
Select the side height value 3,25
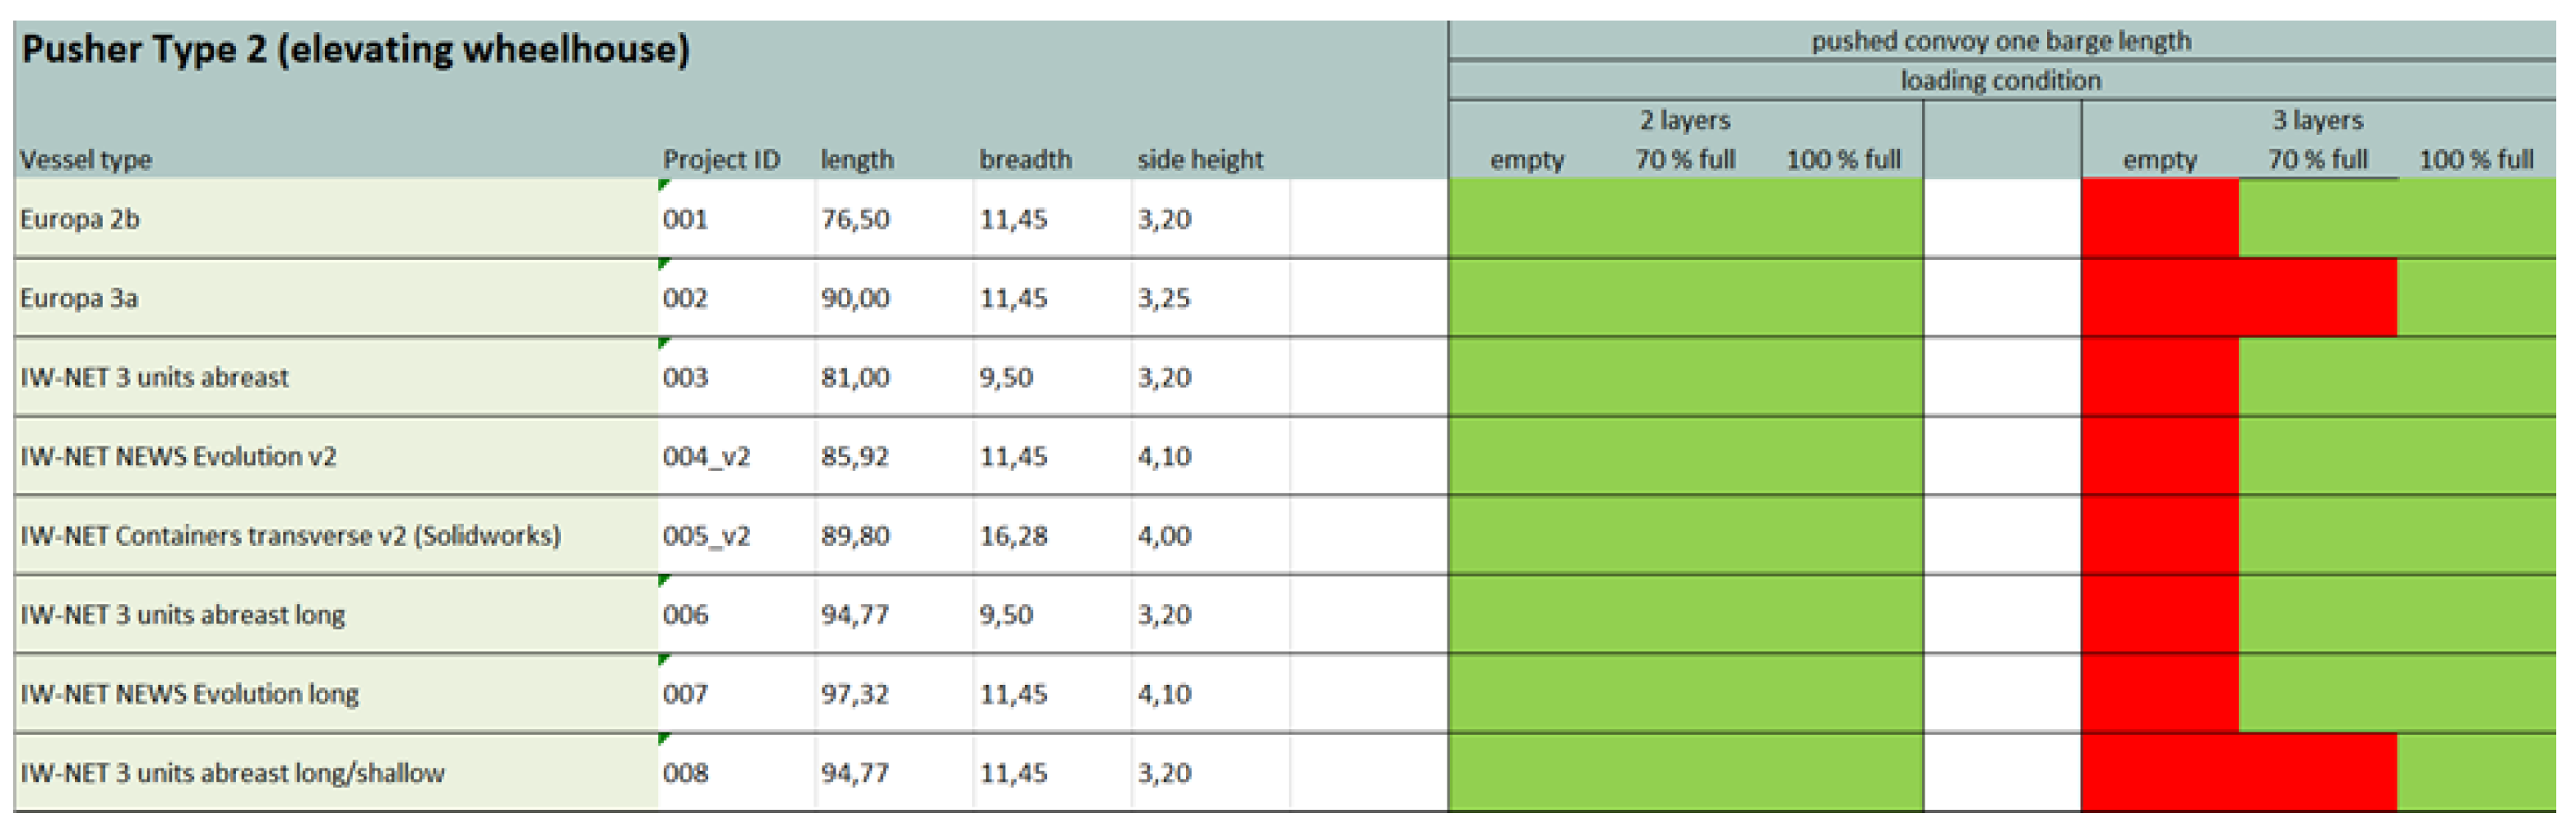[1164, 298]
